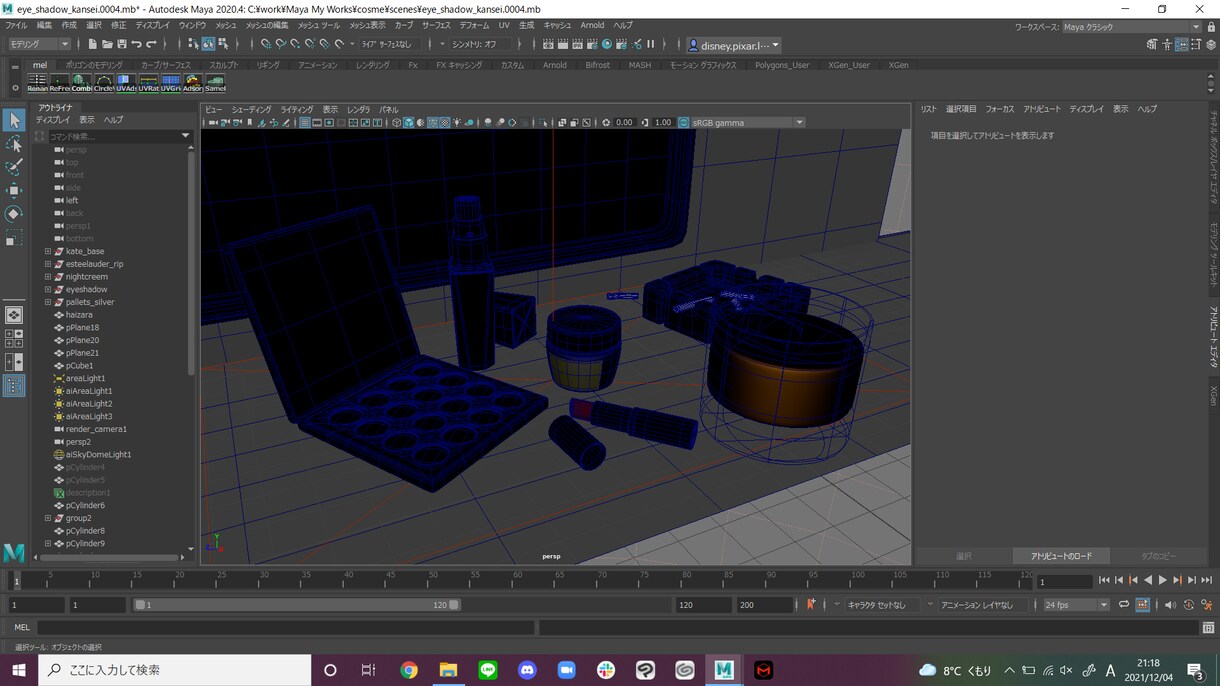1220x686 pixels.
Task: Click the UVGri shelf button
Action: click(x=171, y=83)
